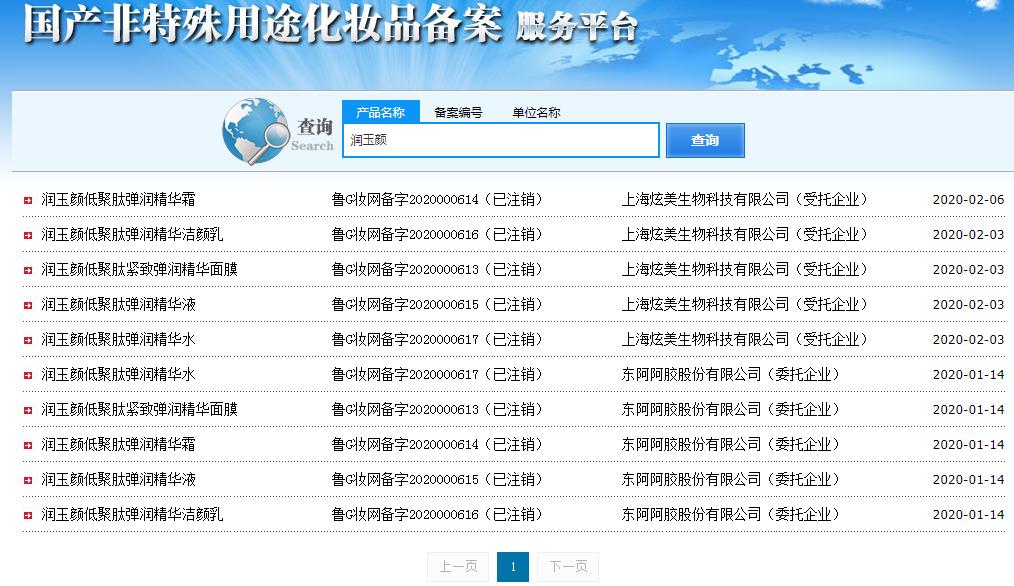Select the 产品名称 search tab

[x=380, y=112]
